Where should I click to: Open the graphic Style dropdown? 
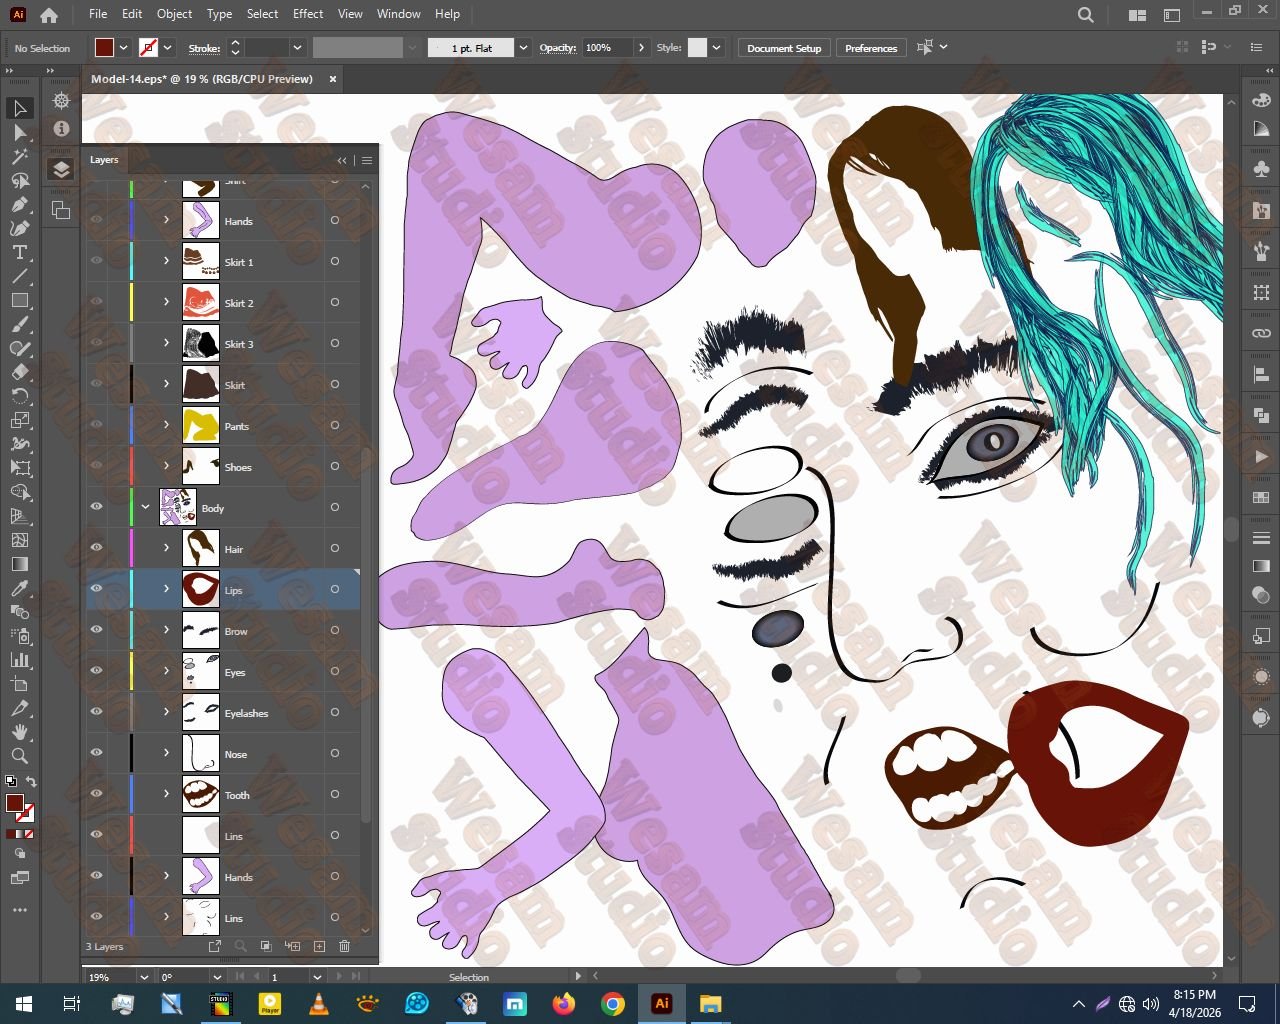tap(716, 48)
